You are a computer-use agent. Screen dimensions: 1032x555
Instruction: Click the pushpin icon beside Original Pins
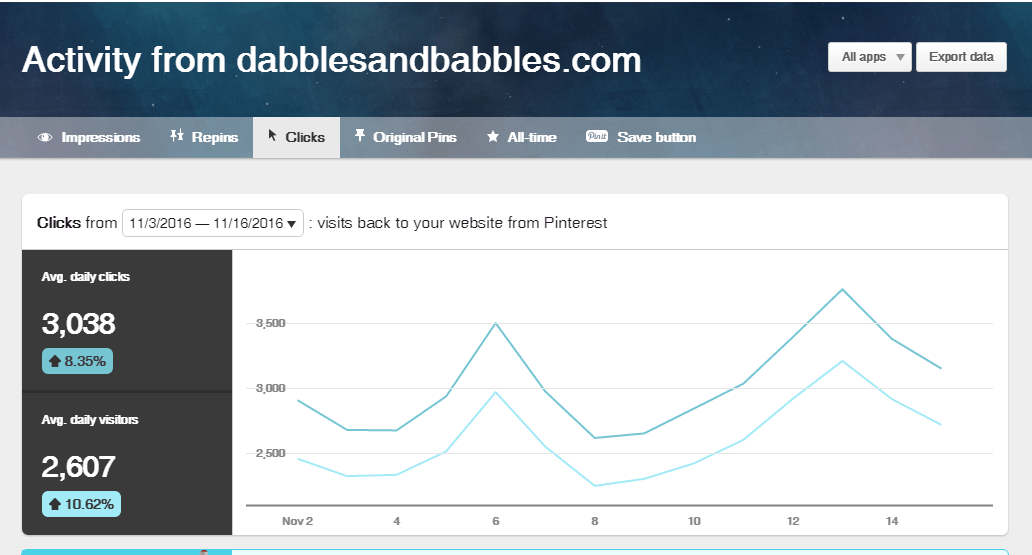pos(359,136)
